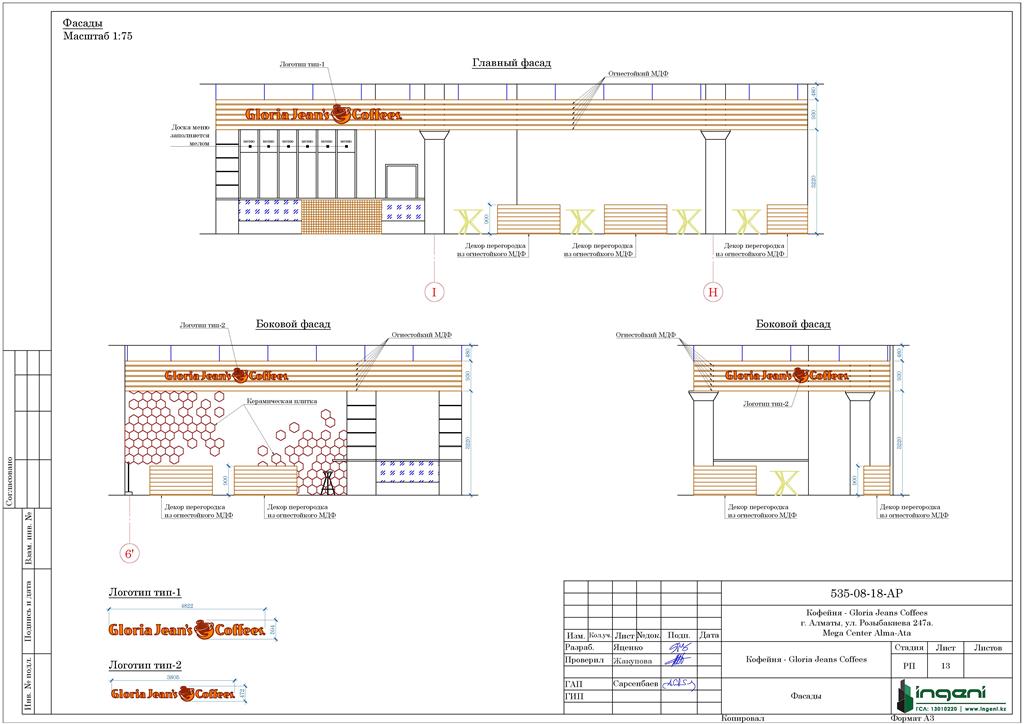1024x724 pixels.
Task: Click the "Копировал" text below the title block
Action: pos(743,718)
